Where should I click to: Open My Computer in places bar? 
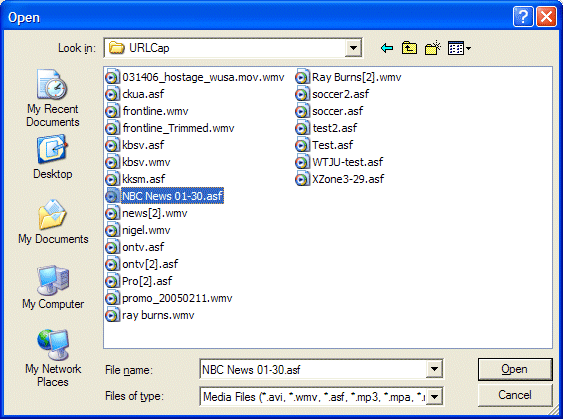coord(53,287)
